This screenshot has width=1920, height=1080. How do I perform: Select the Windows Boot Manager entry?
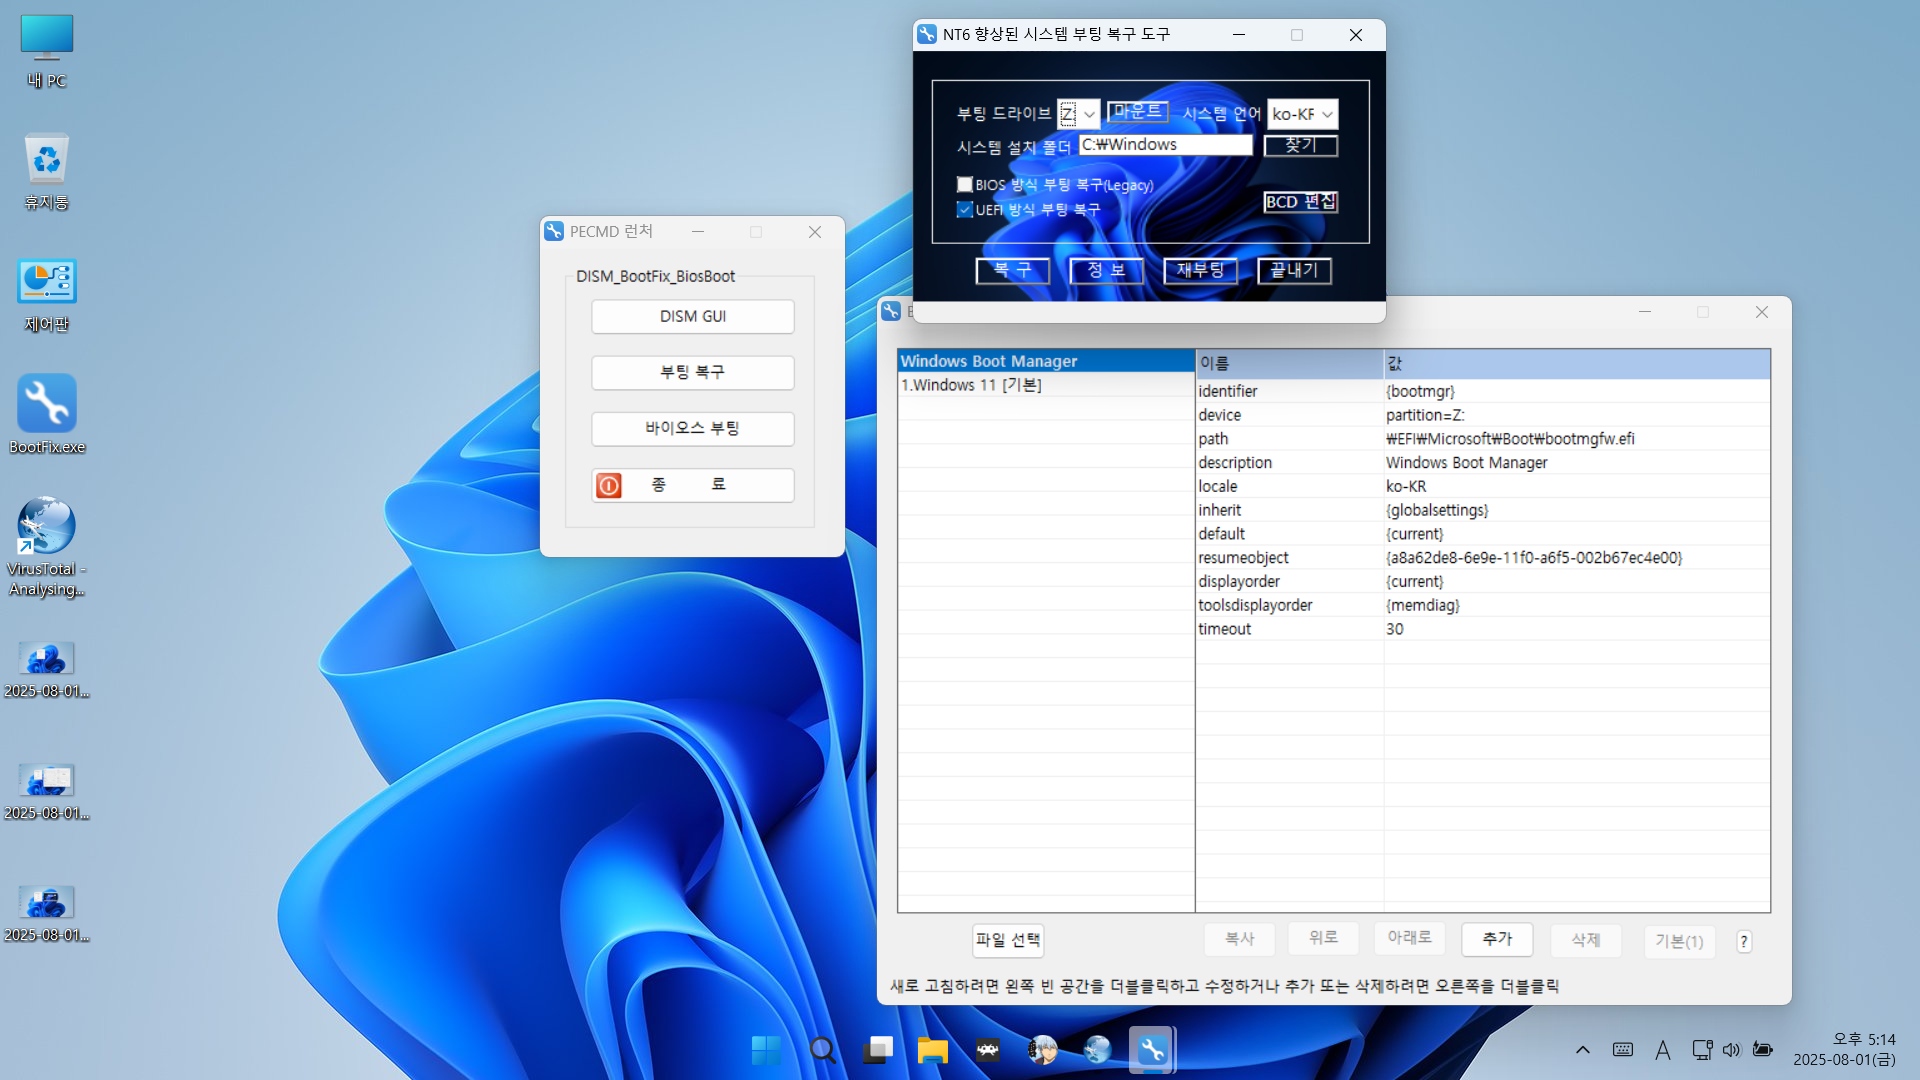pyautogui.click(x=988, y=361)
